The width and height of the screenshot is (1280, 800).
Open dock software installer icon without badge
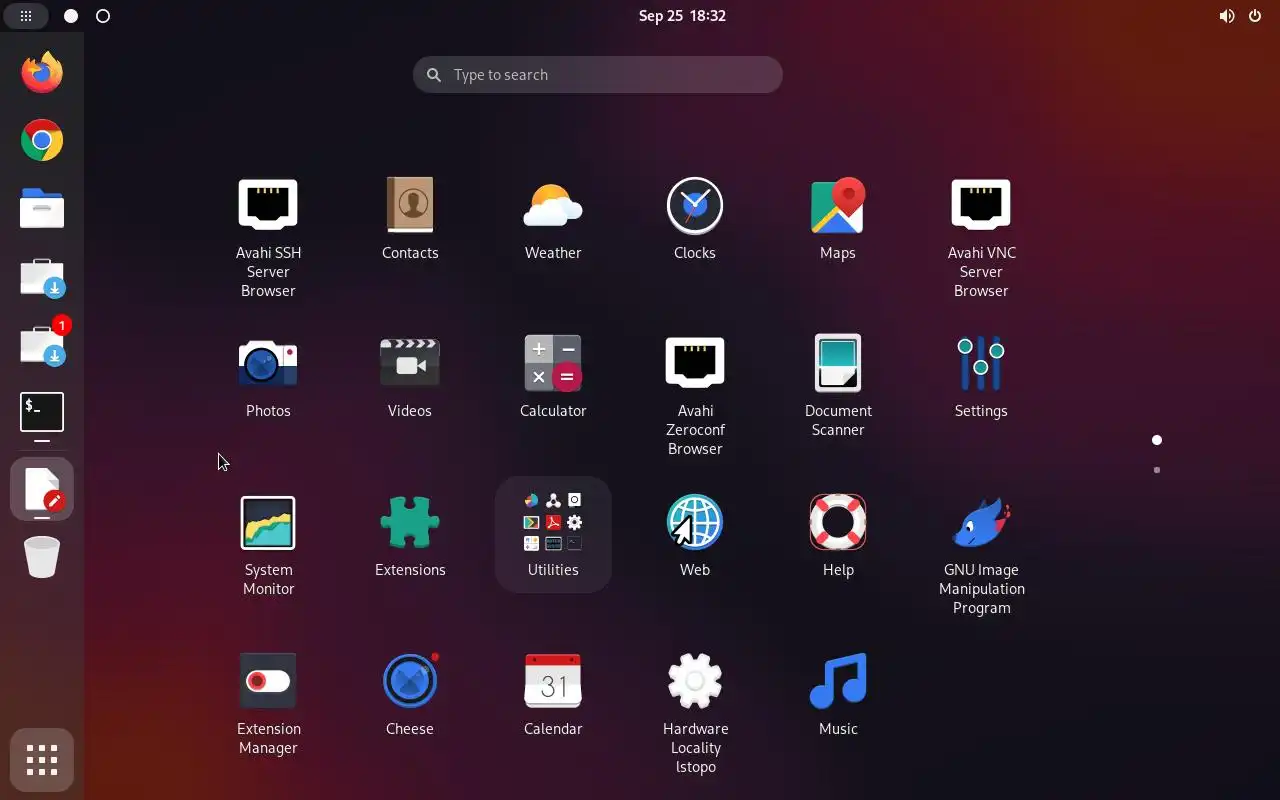pos(42,277)
